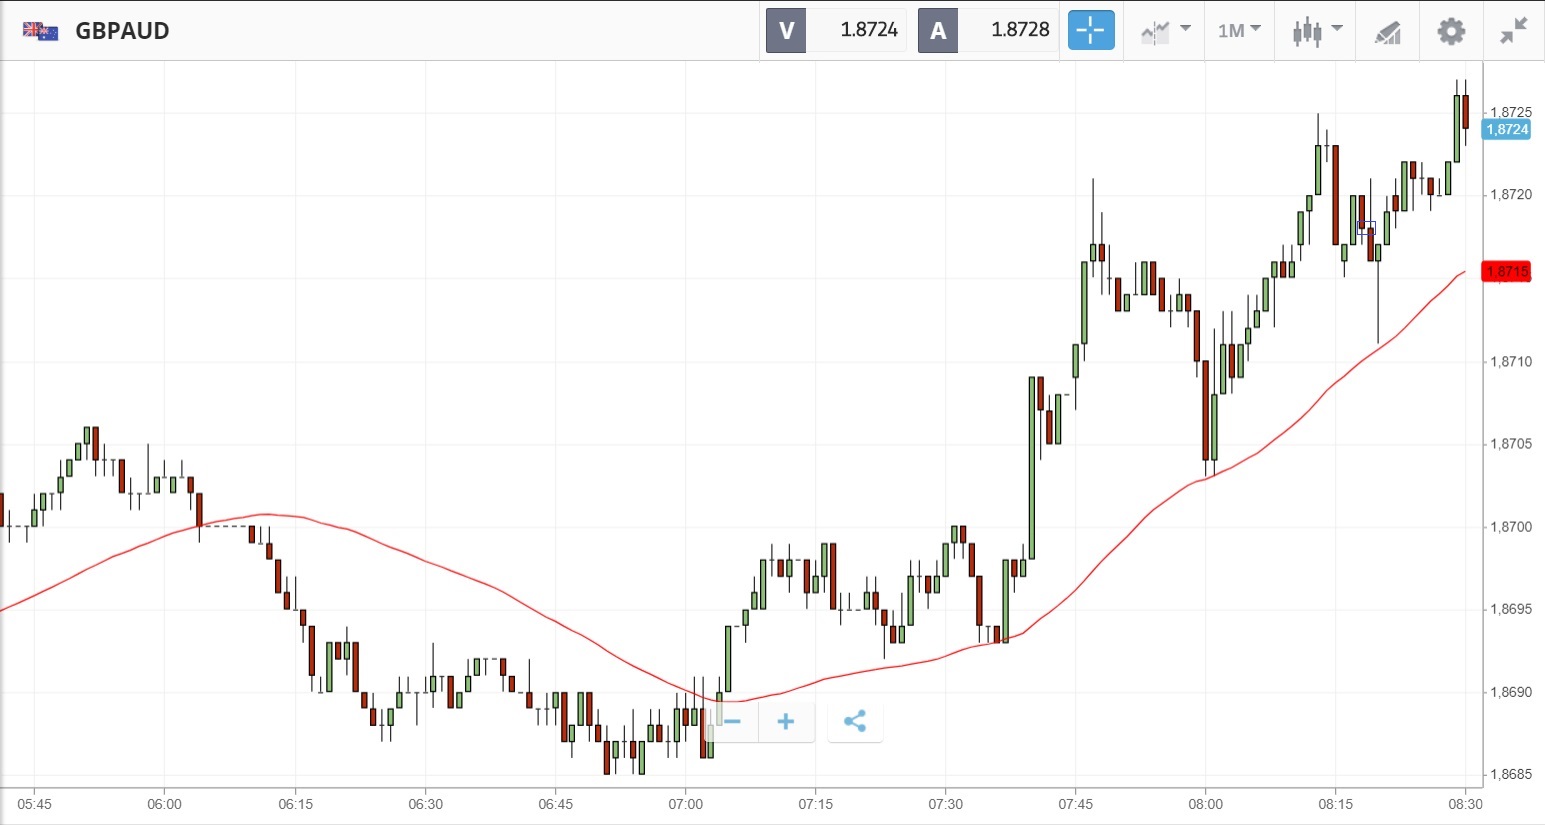Click the flag icon beside GBPAUD
This screenshot has height=825, width=1545.
click(x=41, y=31)
